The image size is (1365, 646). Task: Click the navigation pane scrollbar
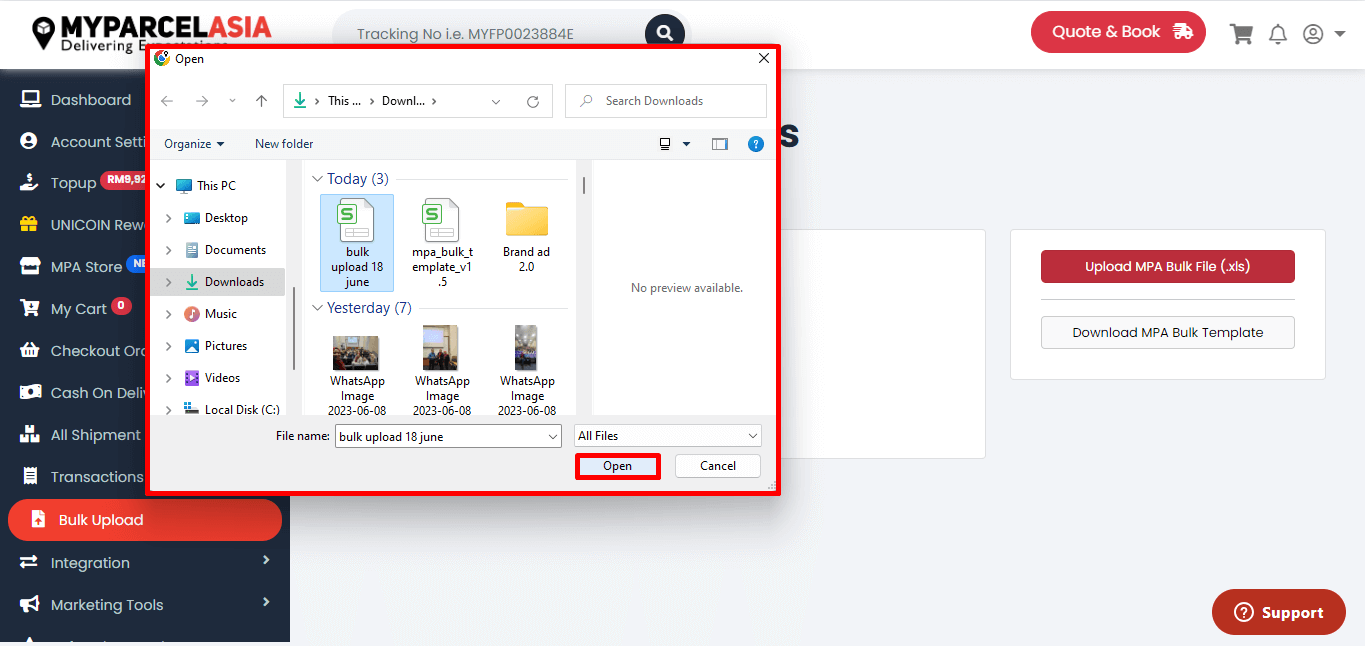(x=294, y=330)
